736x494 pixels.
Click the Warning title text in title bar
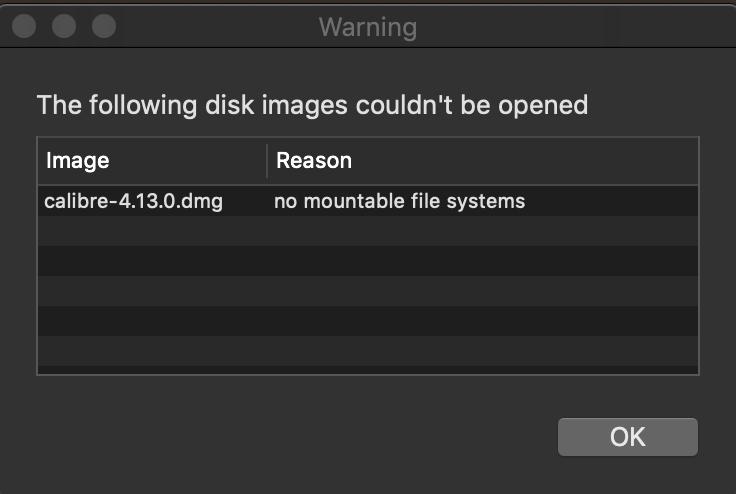(x=368, y=27)
